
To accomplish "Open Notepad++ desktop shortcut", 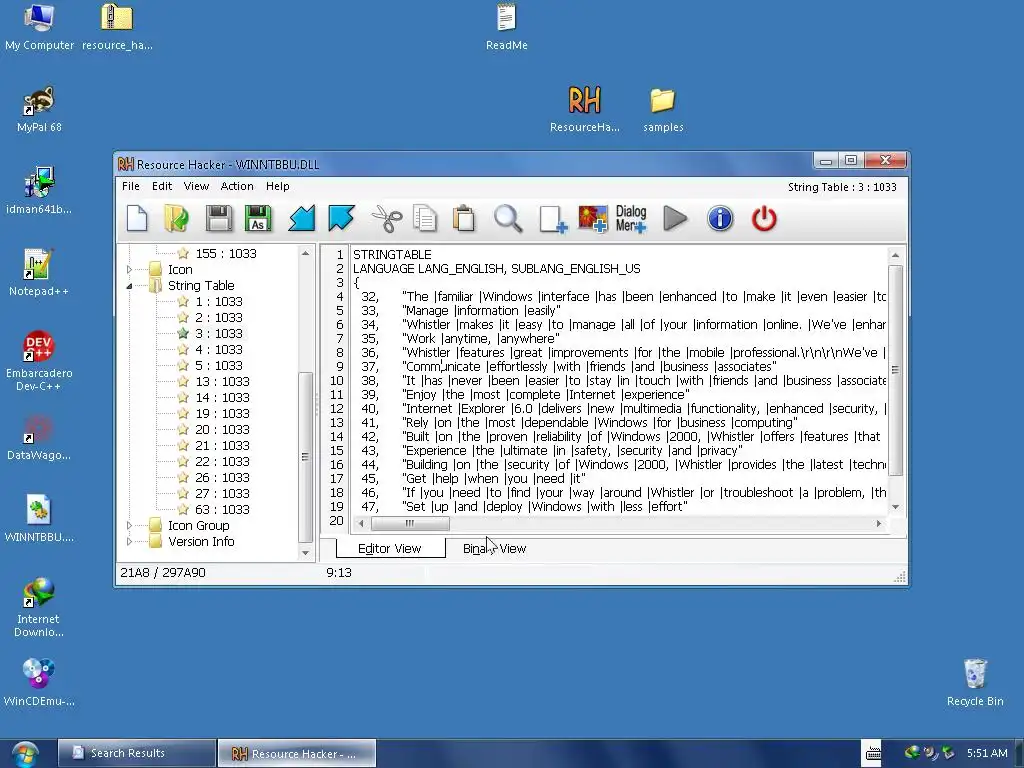I will click(39, 273).
